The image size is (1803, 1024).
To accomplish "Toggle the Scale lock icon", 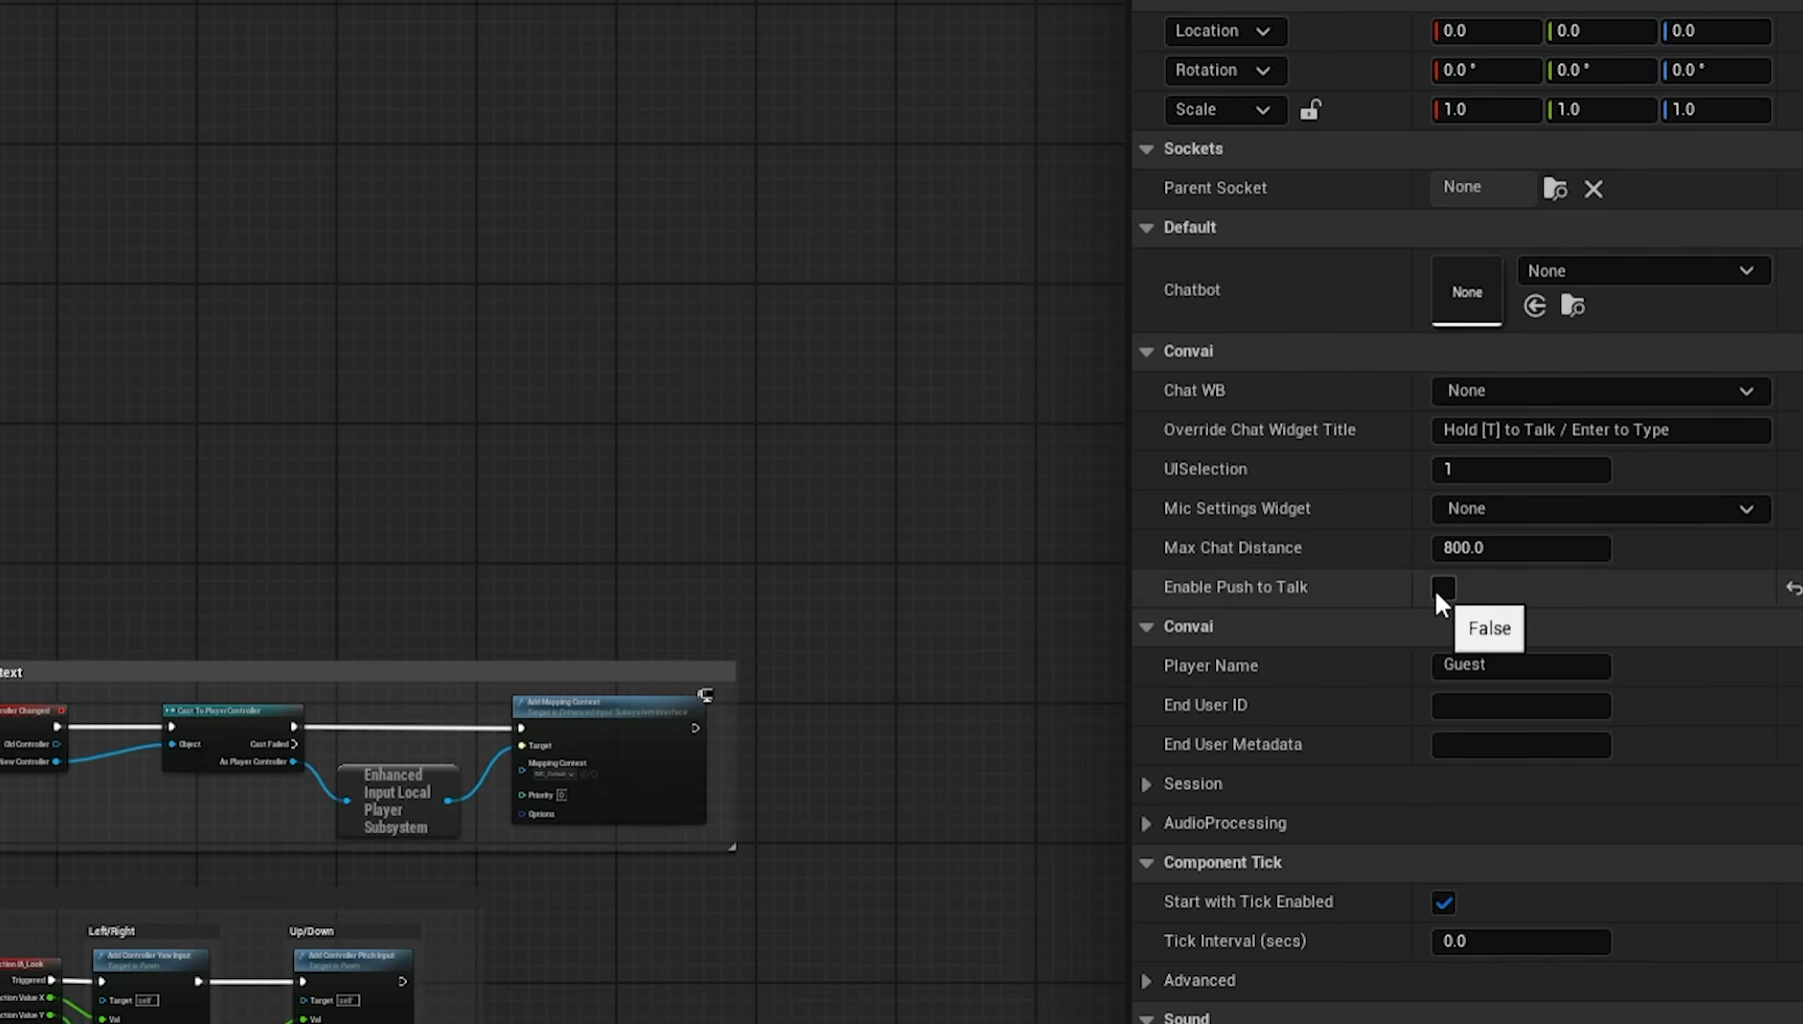I will point(1310,110).
